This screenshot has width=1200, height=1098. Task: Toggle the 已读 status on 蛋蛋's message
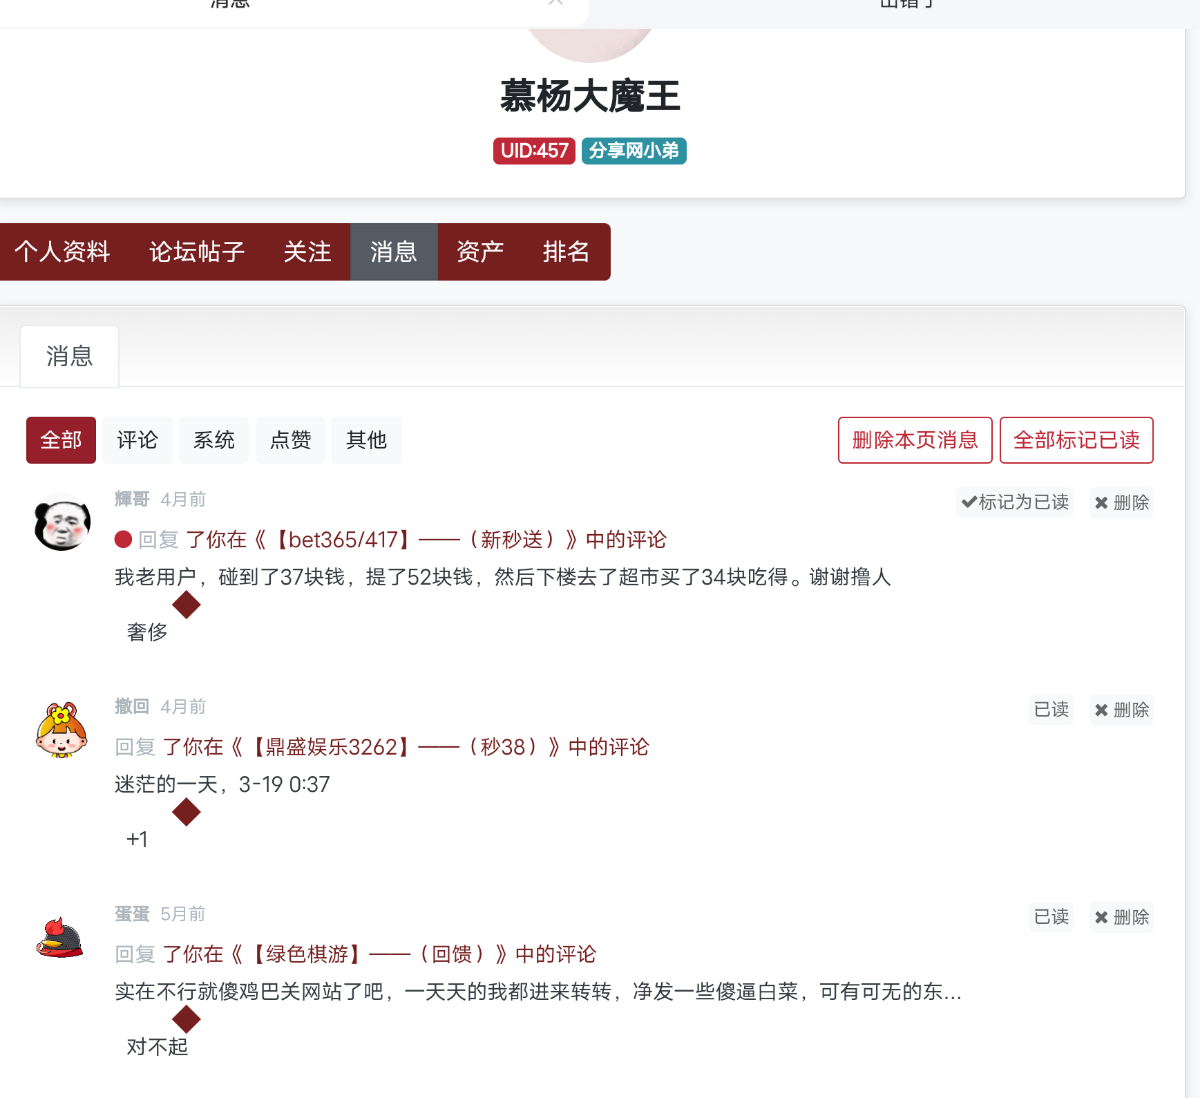click(1050, 916)
